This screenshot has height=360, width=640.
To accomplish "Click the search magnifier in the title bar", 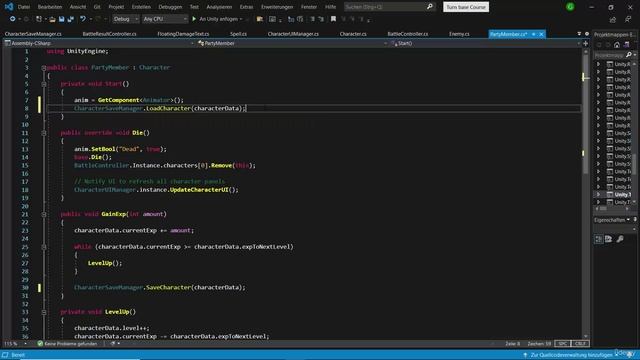I will click(x=429, y=7).
